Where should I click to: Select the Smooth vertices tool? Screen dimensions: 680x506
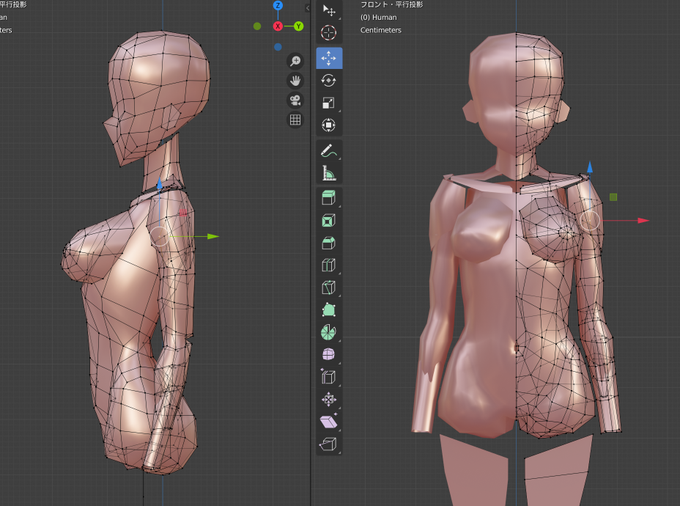point(329,355)
